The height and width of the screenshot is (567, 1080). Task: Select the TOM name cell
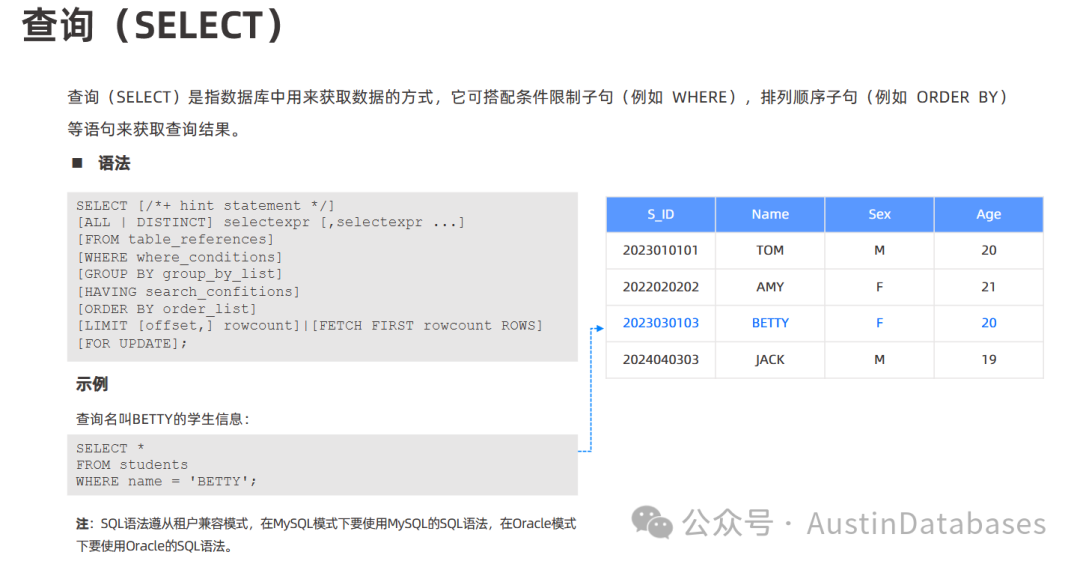(x=770, y=250)
